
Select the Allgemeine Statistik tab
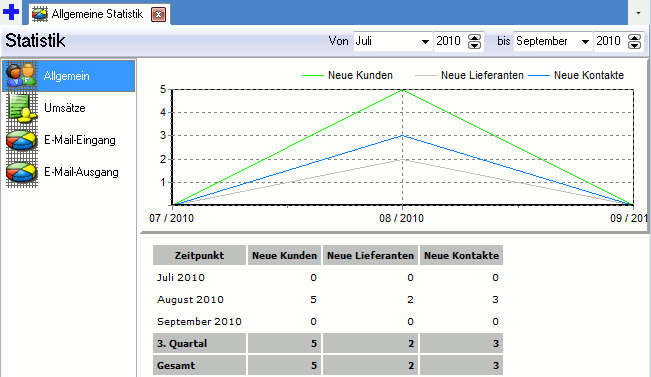99,14
